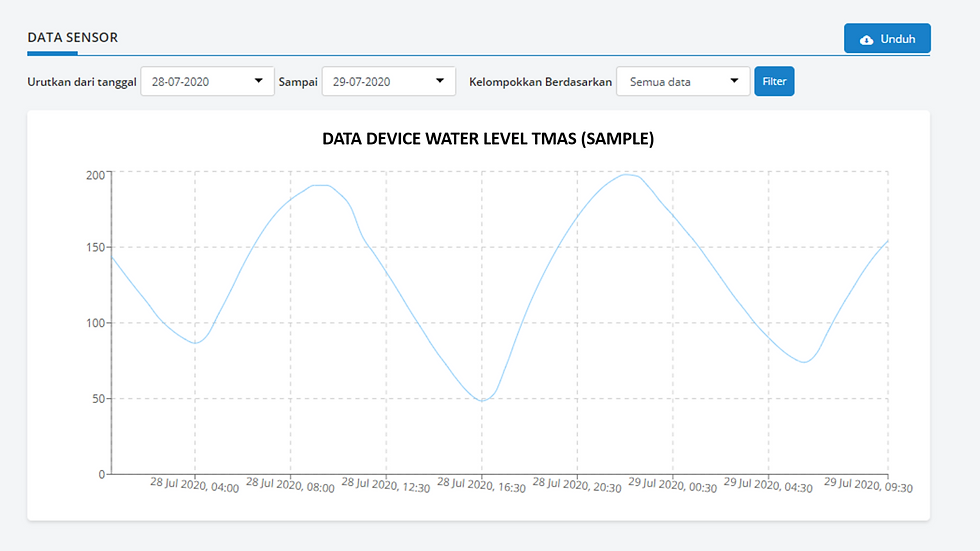Click the chart title DATA DEVICE WATER LEVEL TMAS (SAMPLE)

488,139
